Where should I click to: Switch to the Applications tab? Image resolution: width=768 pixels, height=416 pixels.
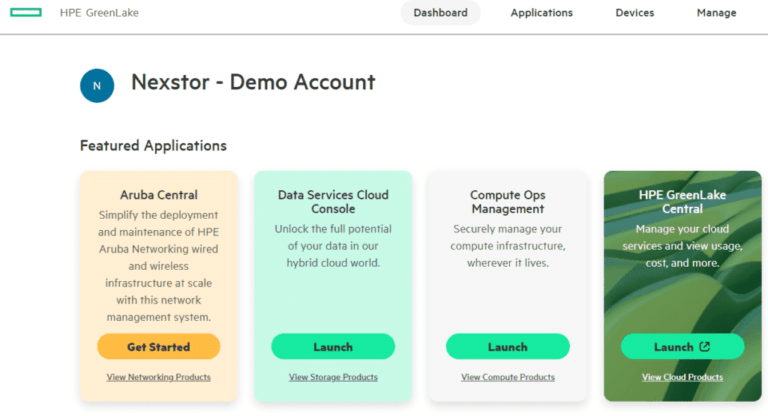[541, 13]
